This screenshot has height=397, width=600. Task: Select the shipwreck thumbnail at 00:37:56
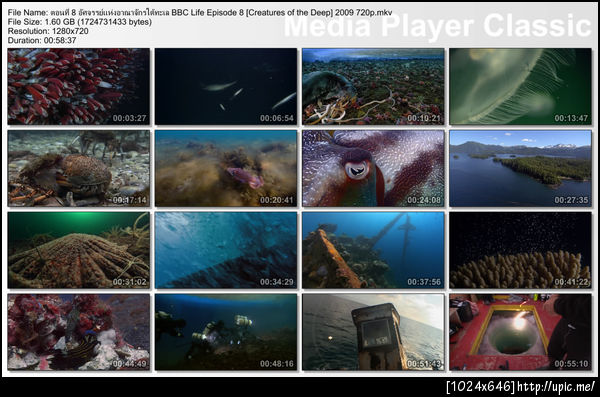373,250
